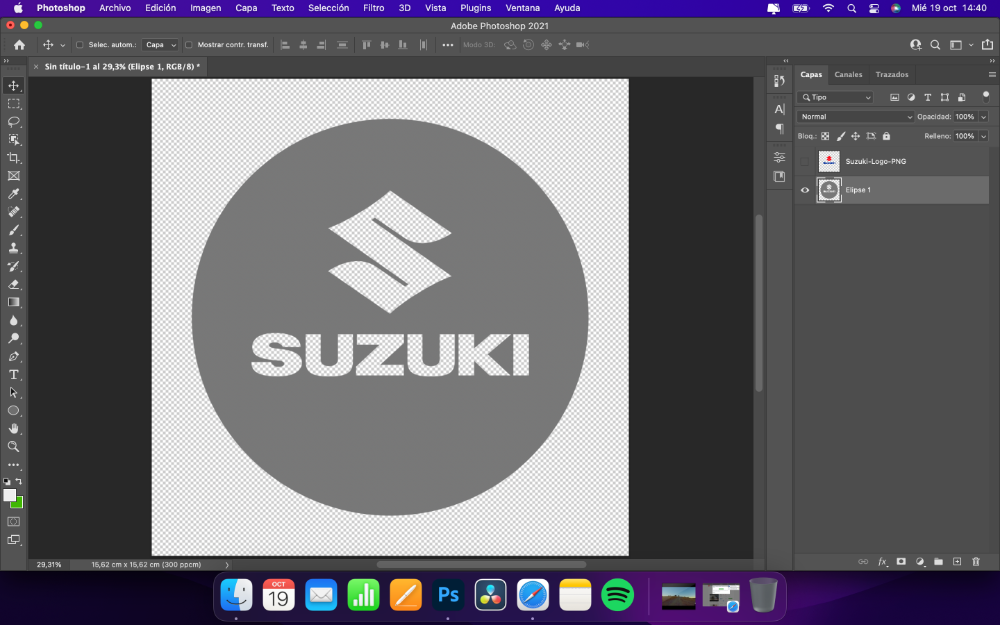Toggle Quick Mask mode
Screen dimensions: 1000x625
click(x=13, y=522)
